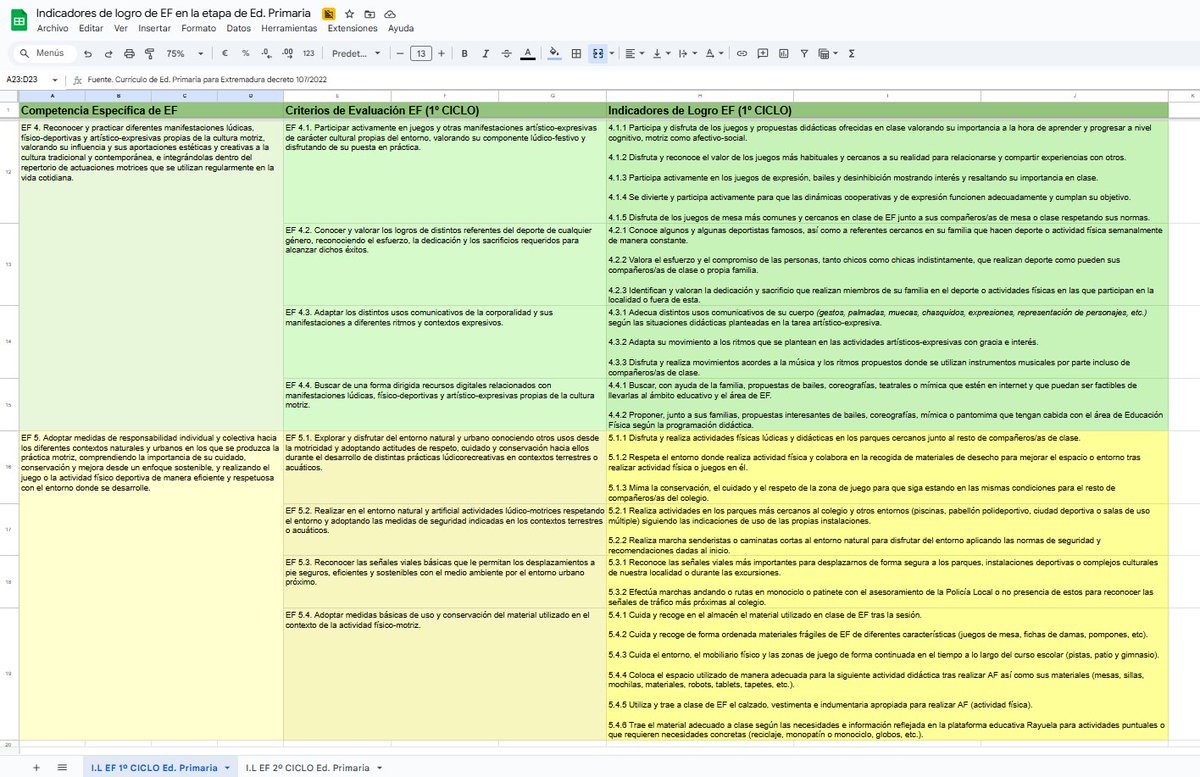Click the yellow incompatible-format badge icon

[329, 14]
